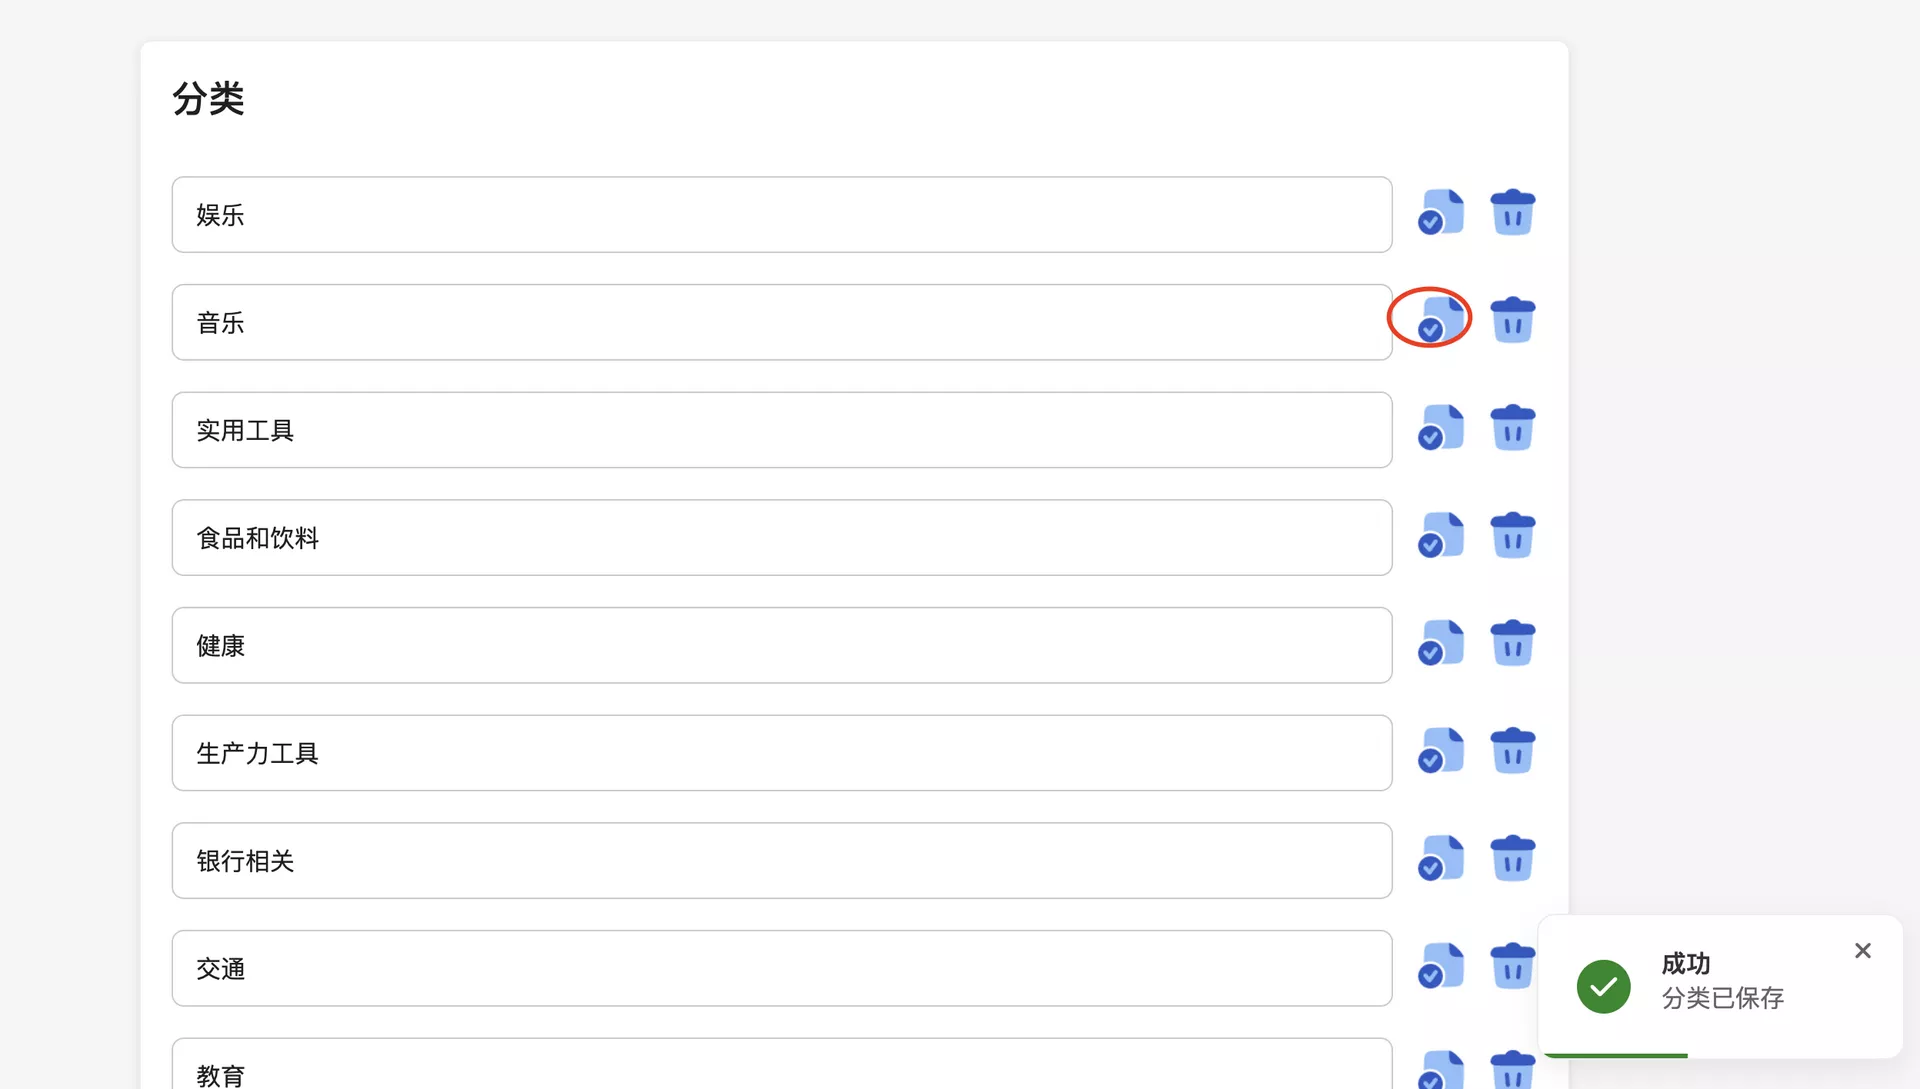Image resolution: width=1920 pixels, height=1089 pixels.
Task: Close the 成功 notification toast
Action: click(x=1862, y=951)
